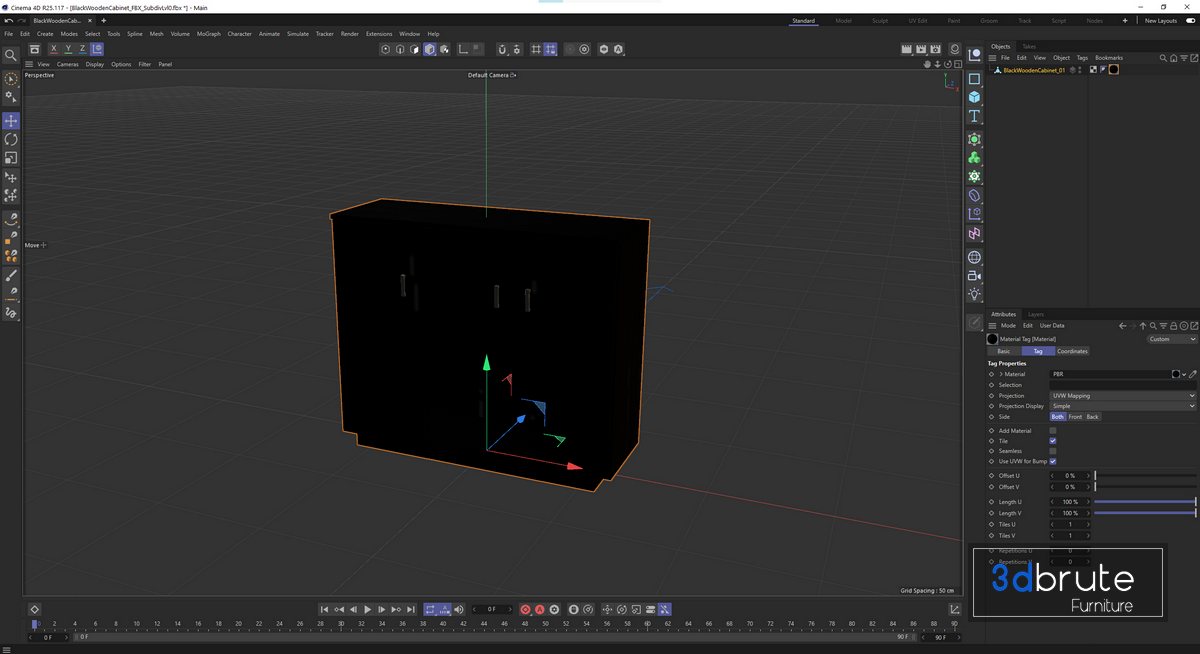Viewport: 1200px width, 654px height.
Task: Click the Text spline tool icon
Action: [x=974, y=117]
